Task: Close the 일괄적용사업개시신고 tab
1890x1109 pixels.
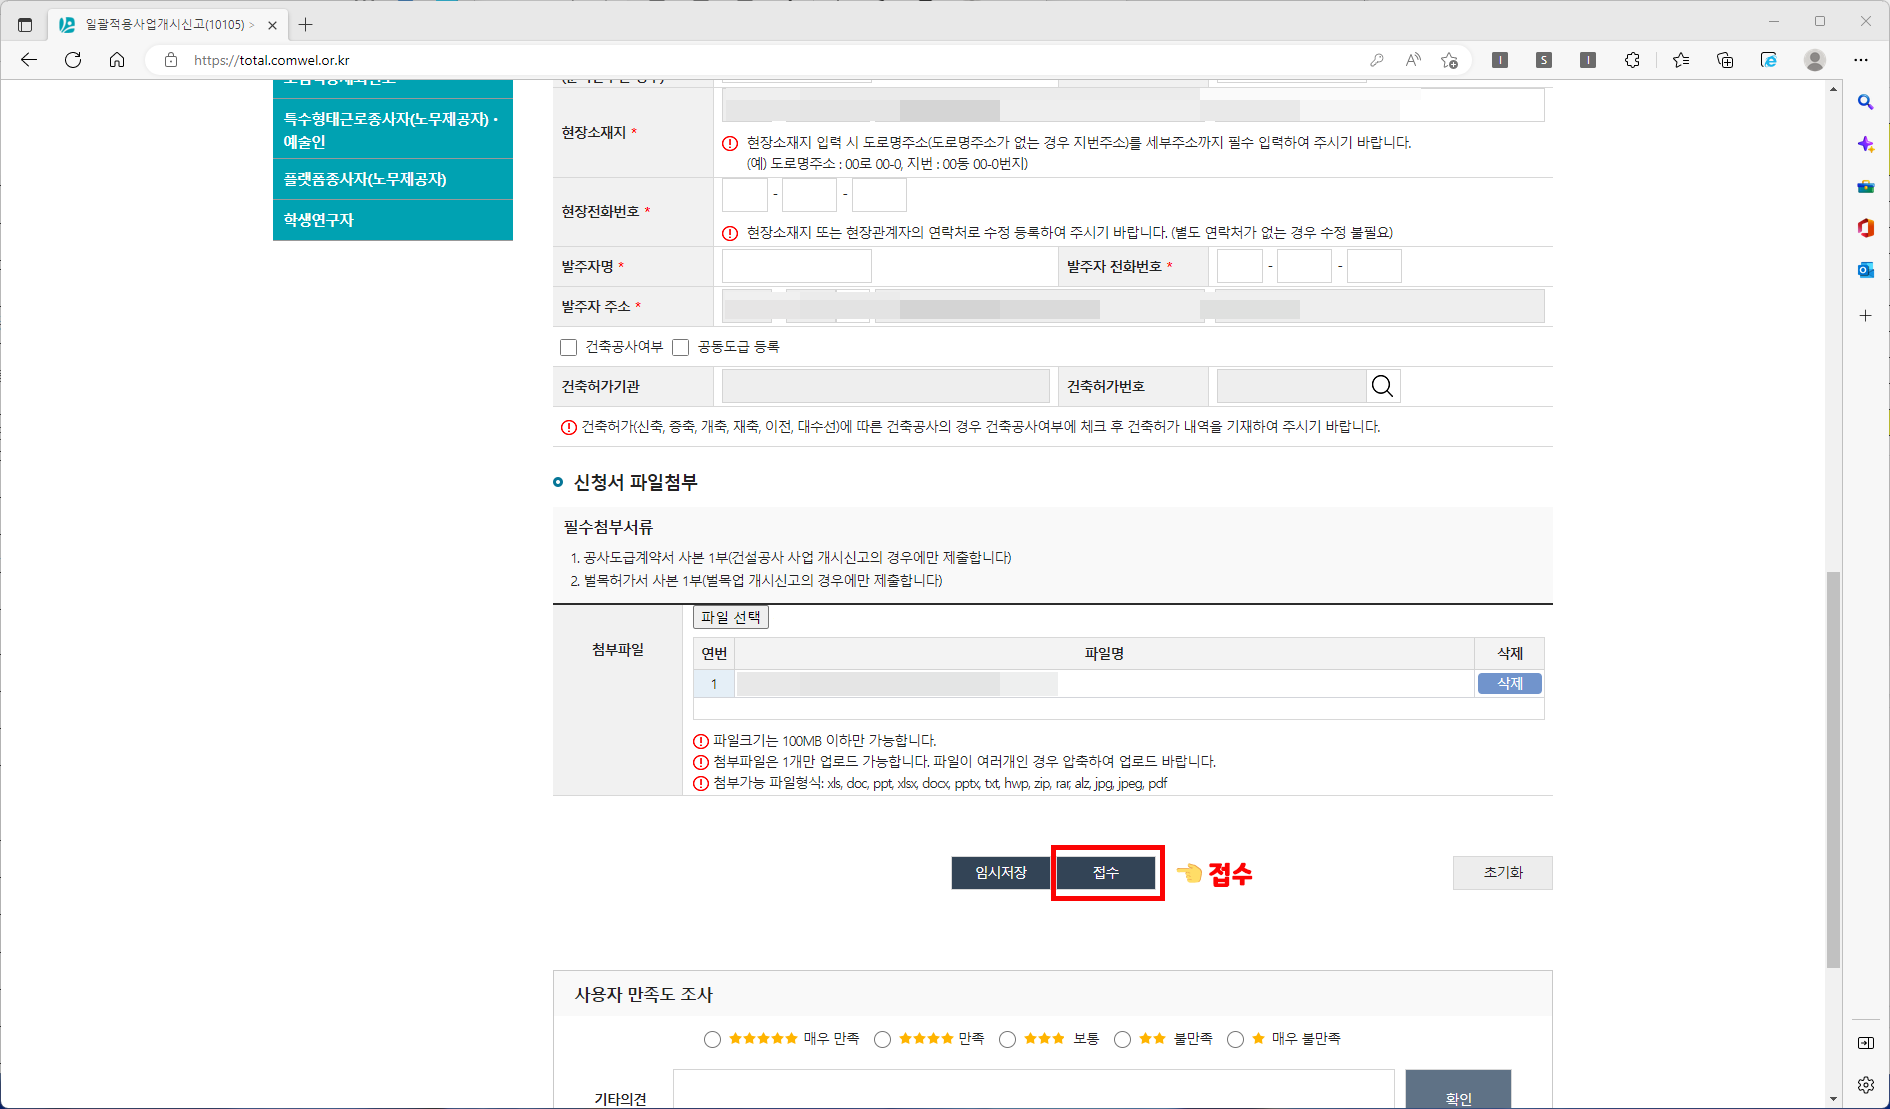Action: (272, 25)
